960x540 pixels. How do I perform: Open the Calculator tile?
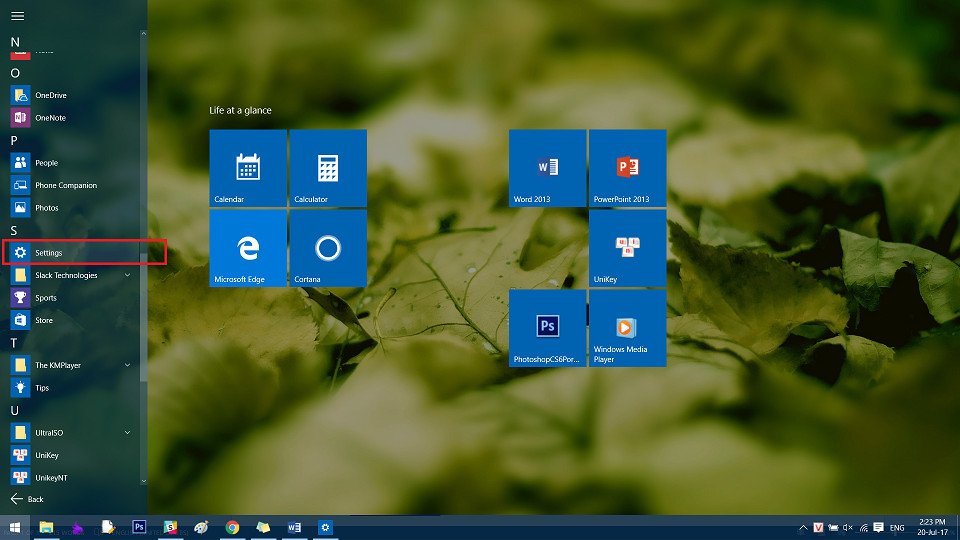pyautogui.click(x=328, y=168)
